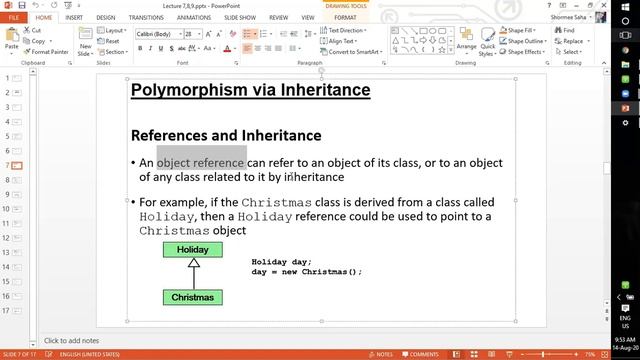Select the oval shape in gallery
The image size is (640, 360).
[x=433, y=31]
